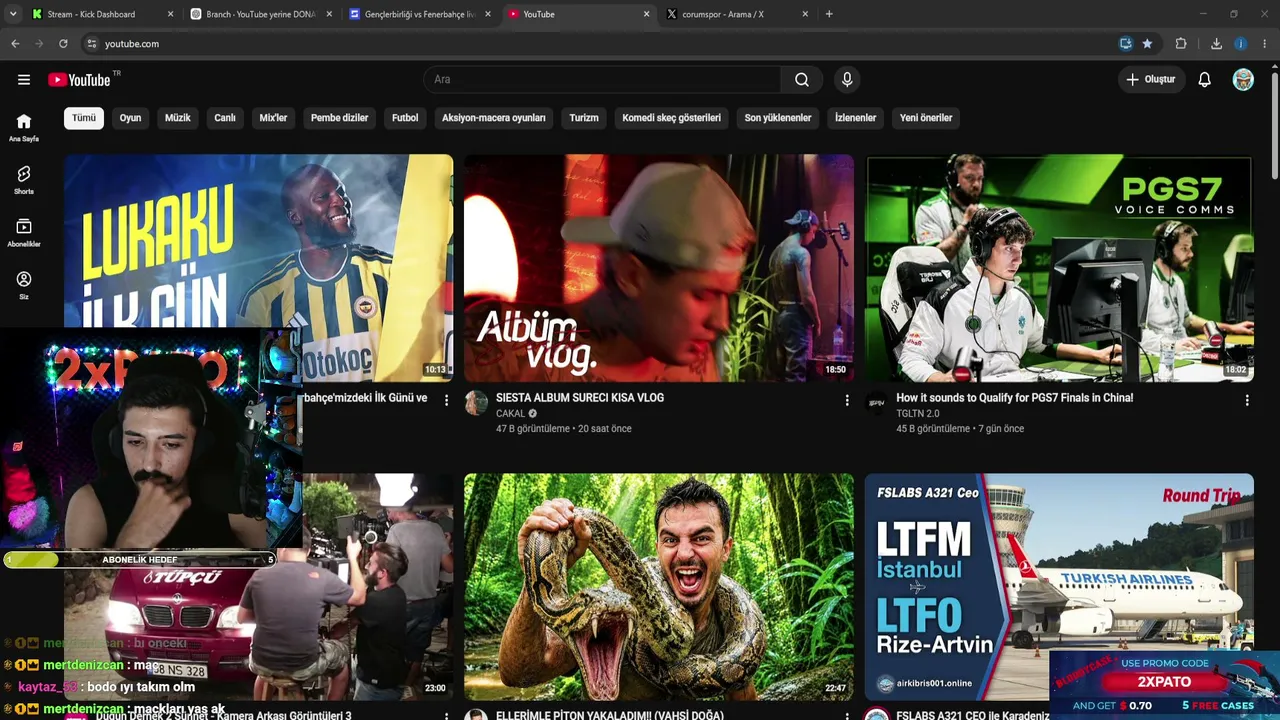
Task: Click the Ara search field
Action: (603, 80)
